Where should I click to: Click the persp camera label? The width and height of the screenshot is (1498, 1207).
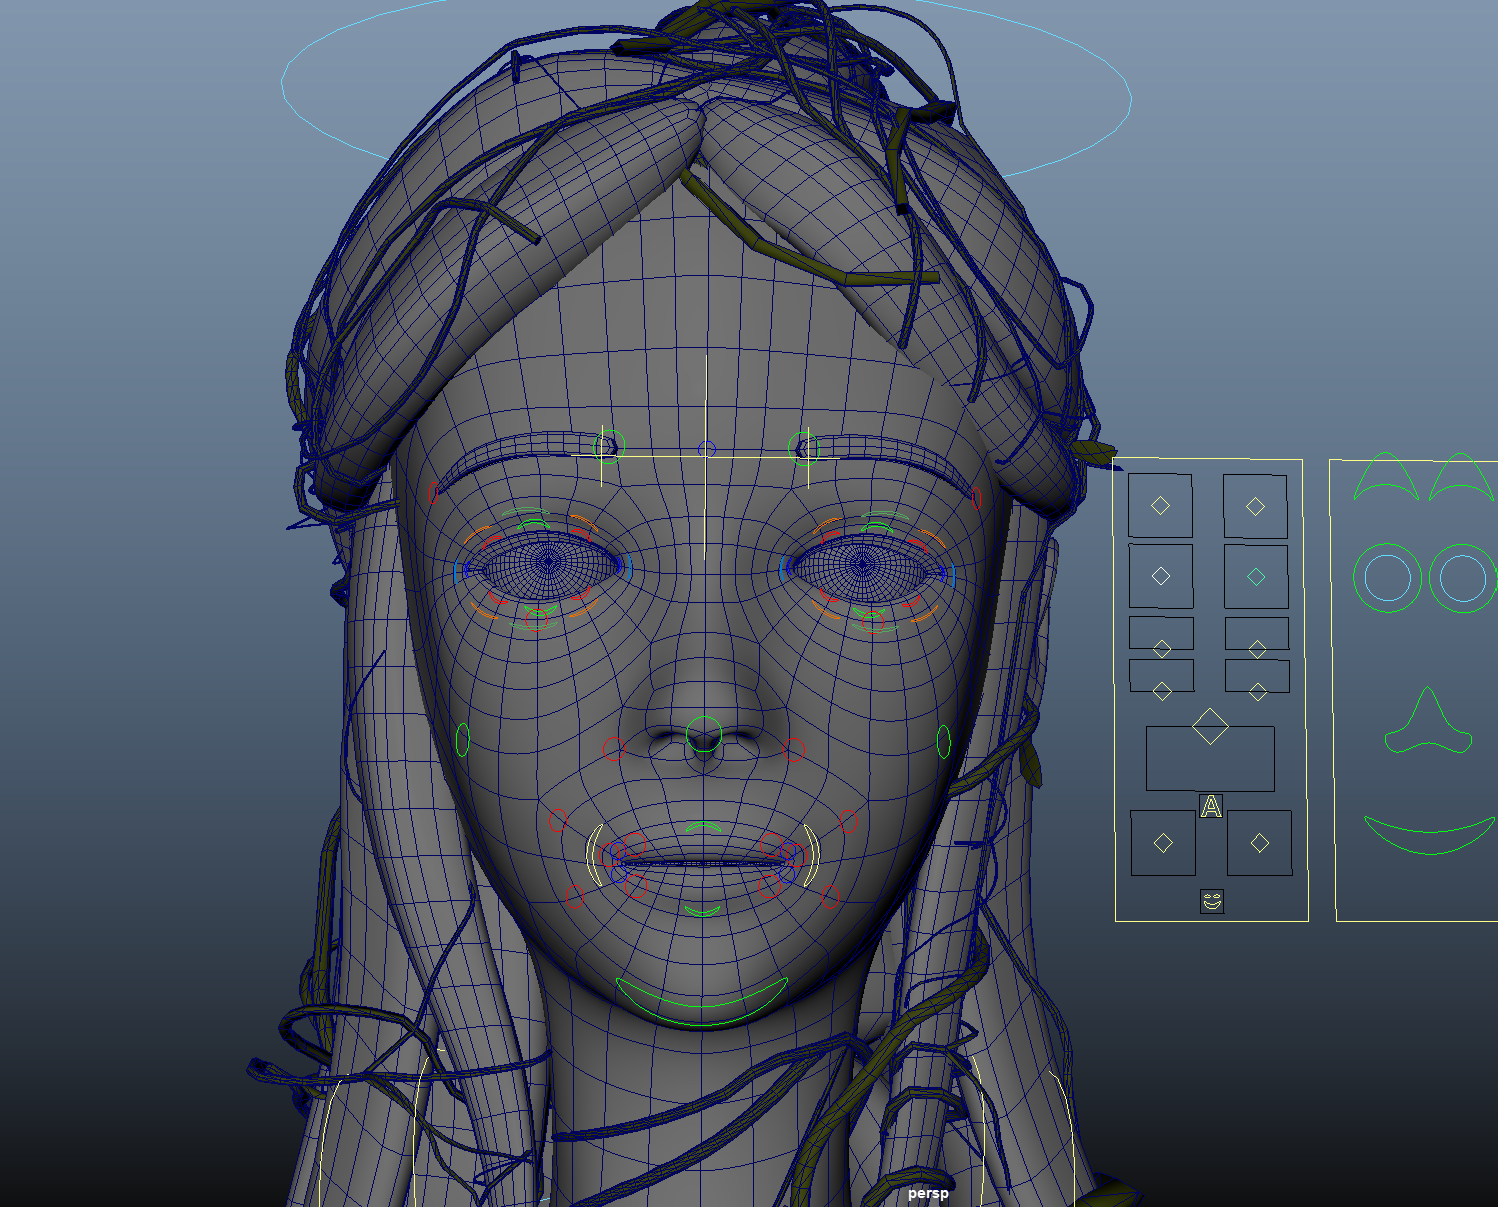(927, 1193)
